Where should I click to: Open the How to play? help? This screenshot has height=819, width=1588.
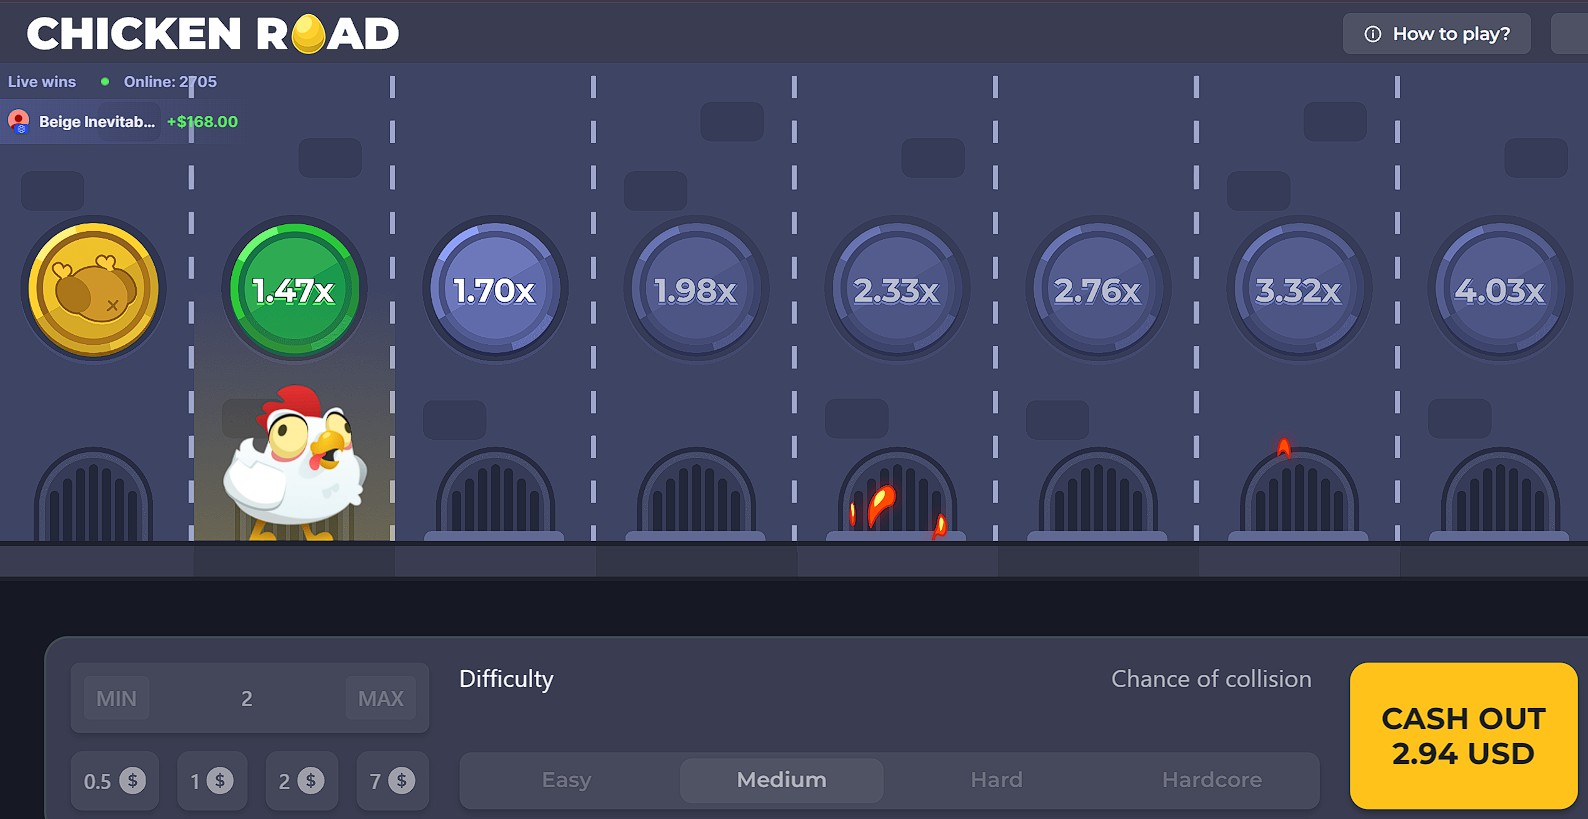(1436, 34)
